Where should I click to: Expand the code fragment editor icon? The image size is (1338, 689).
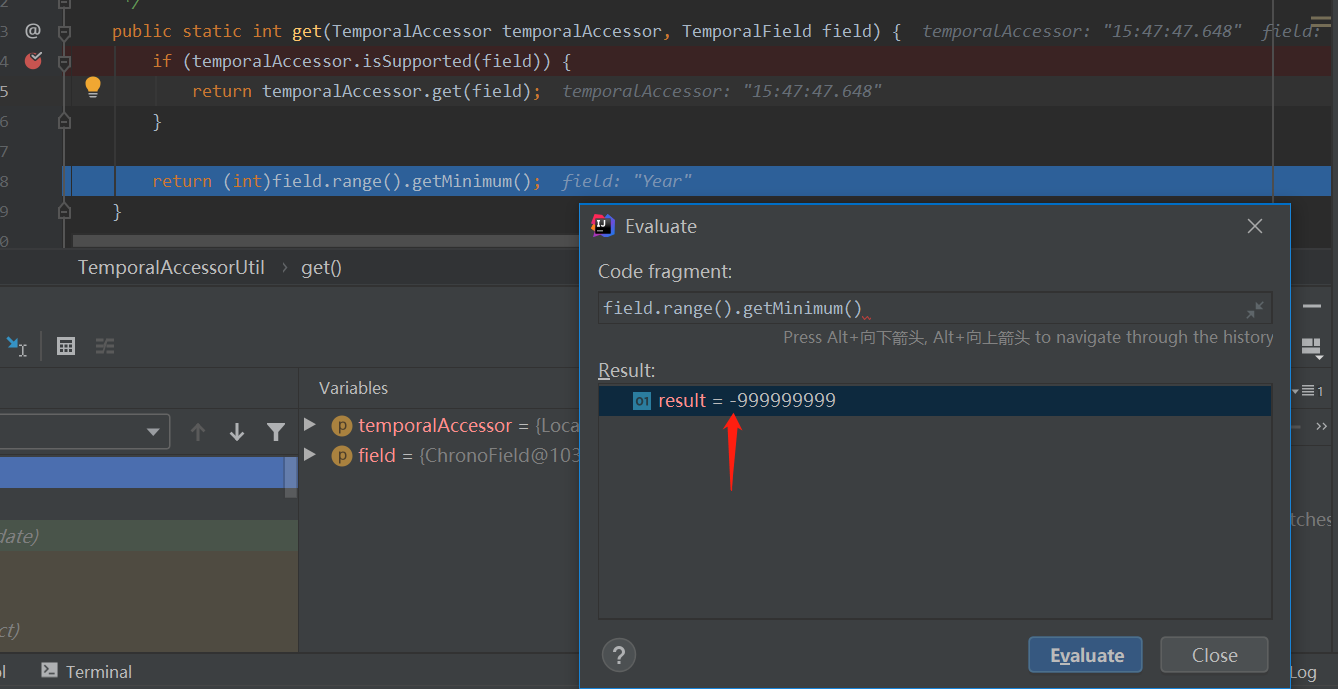coord(1255,309)
